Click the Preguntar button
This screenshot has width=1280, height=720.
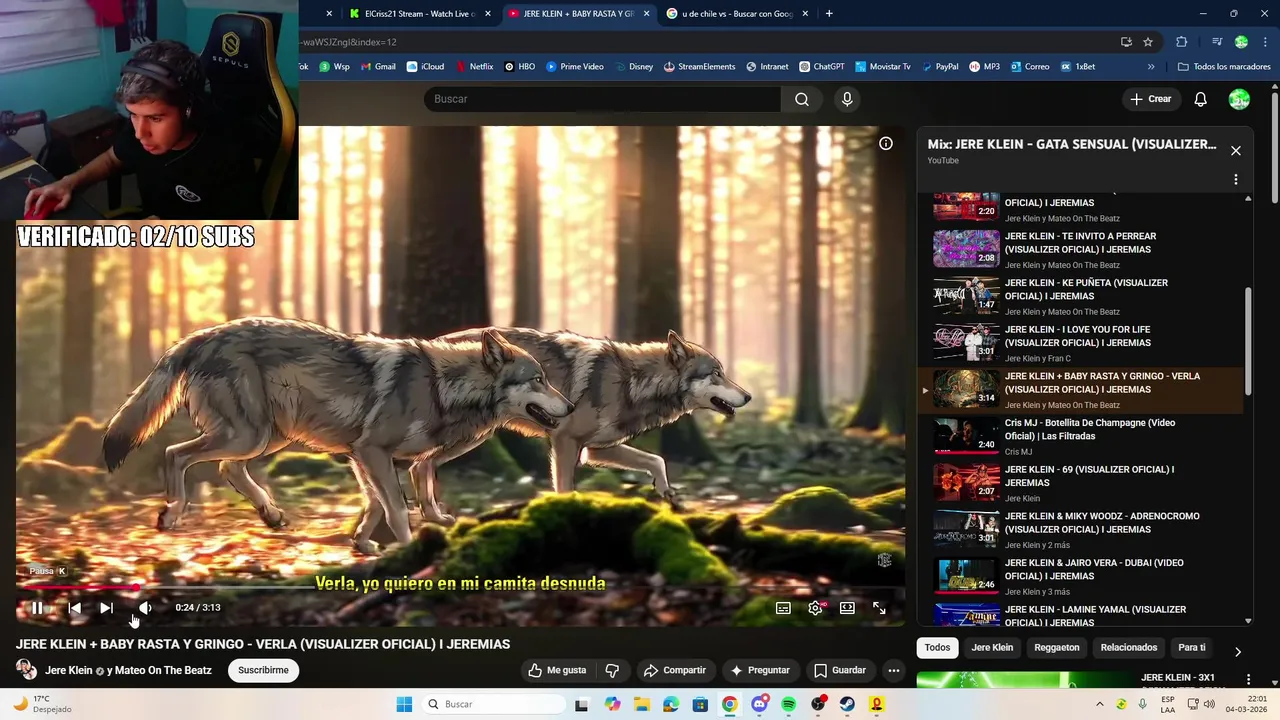(760, 670)
